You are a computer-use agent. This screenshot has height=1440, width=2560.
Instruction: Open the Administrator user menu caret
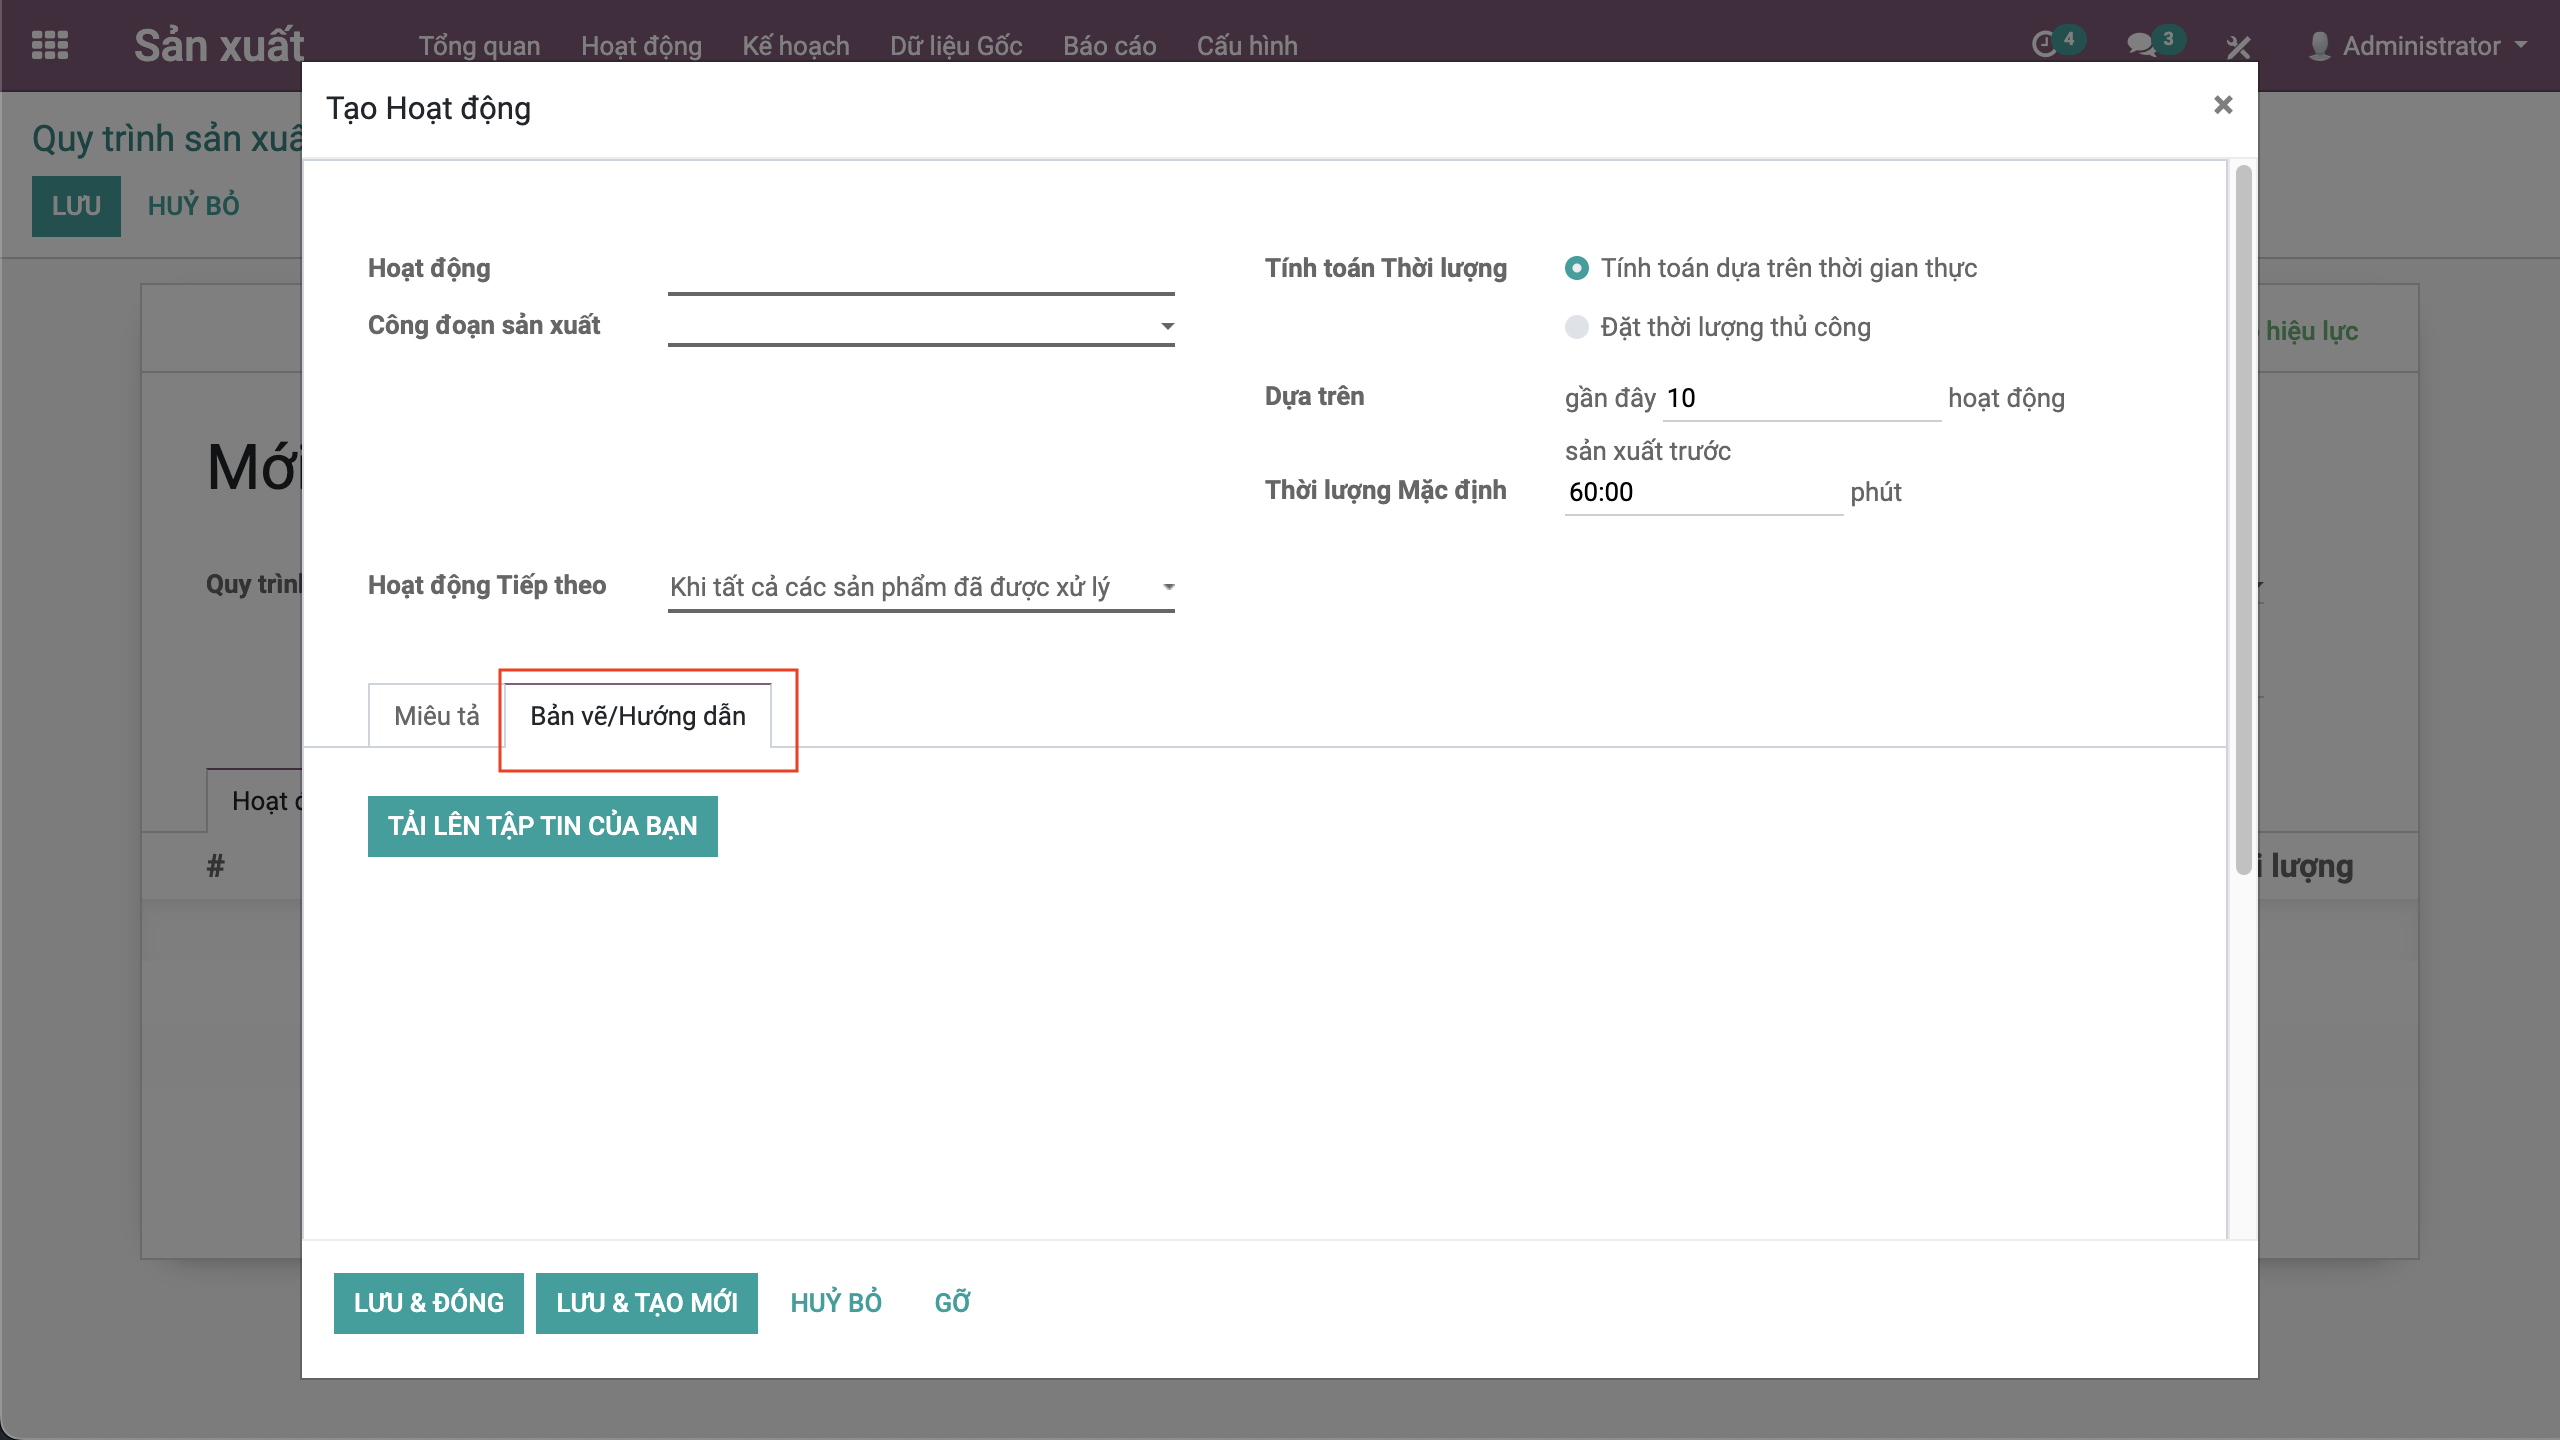pos(2521,45)
